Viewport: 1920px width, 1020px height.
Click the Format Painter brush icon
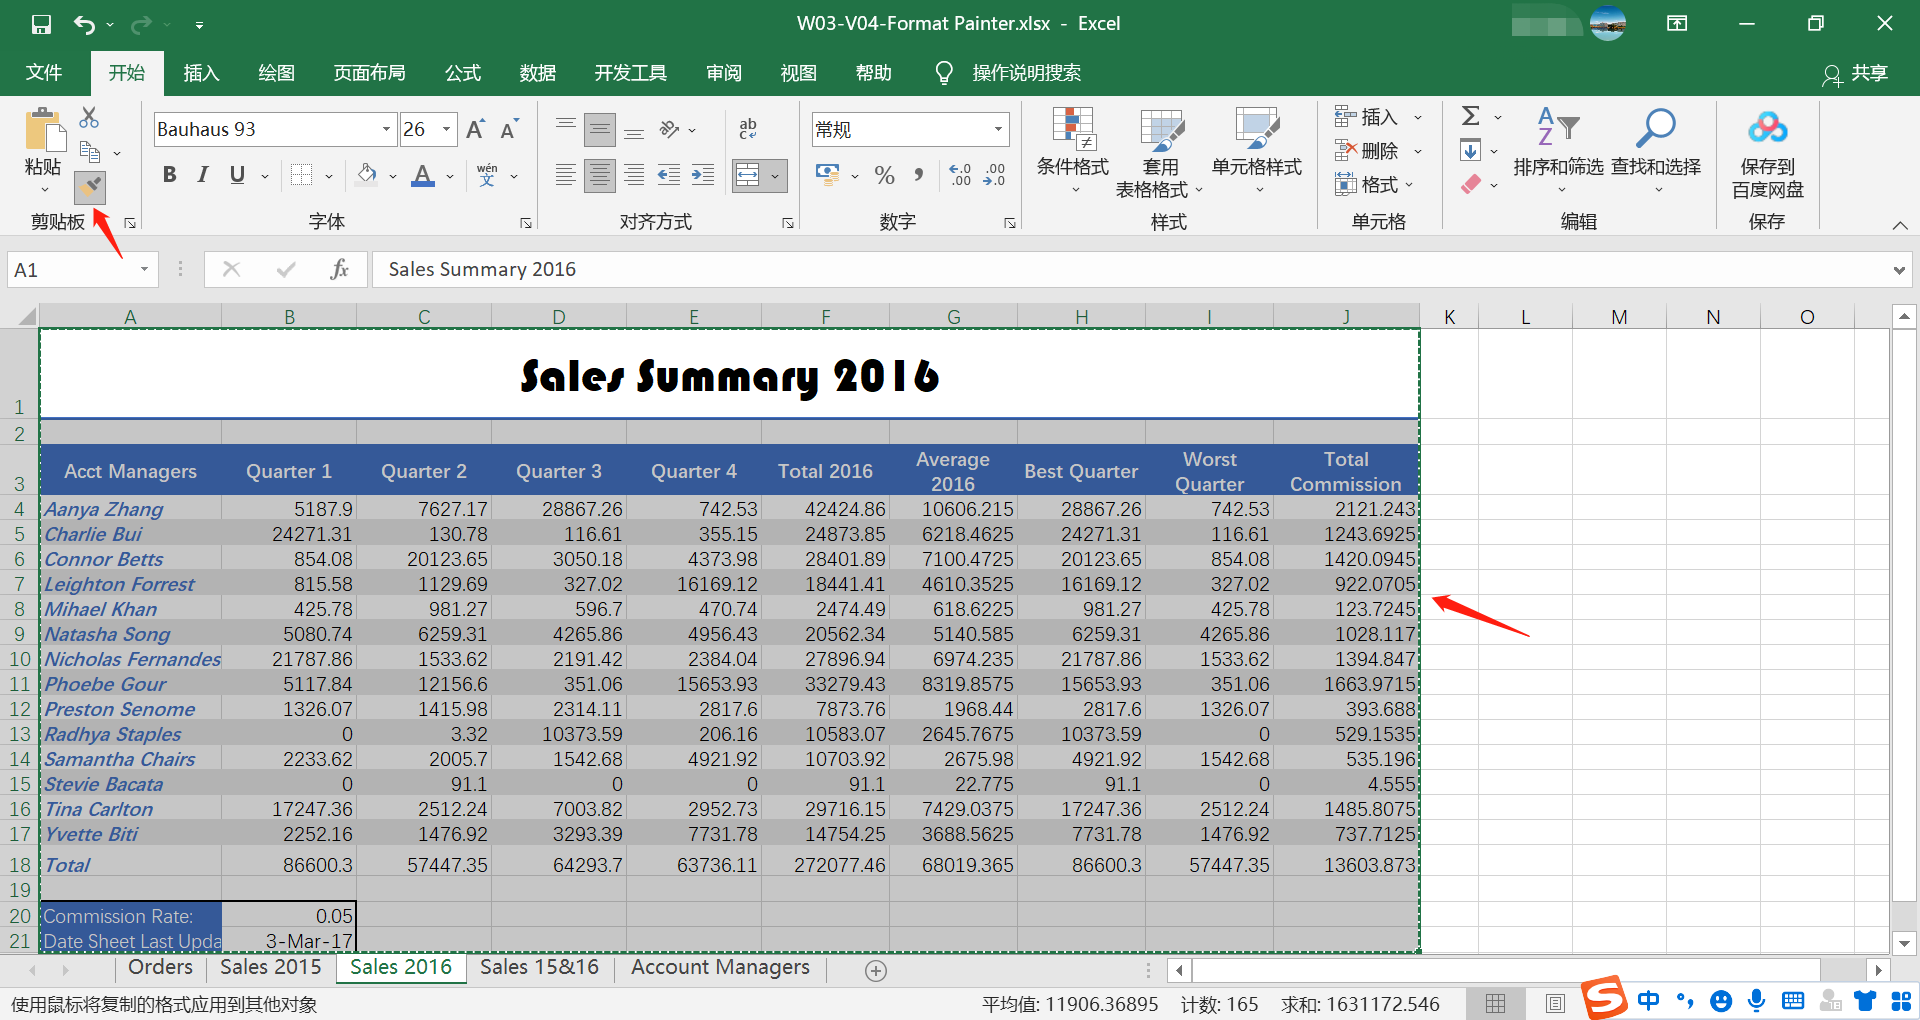90,187
